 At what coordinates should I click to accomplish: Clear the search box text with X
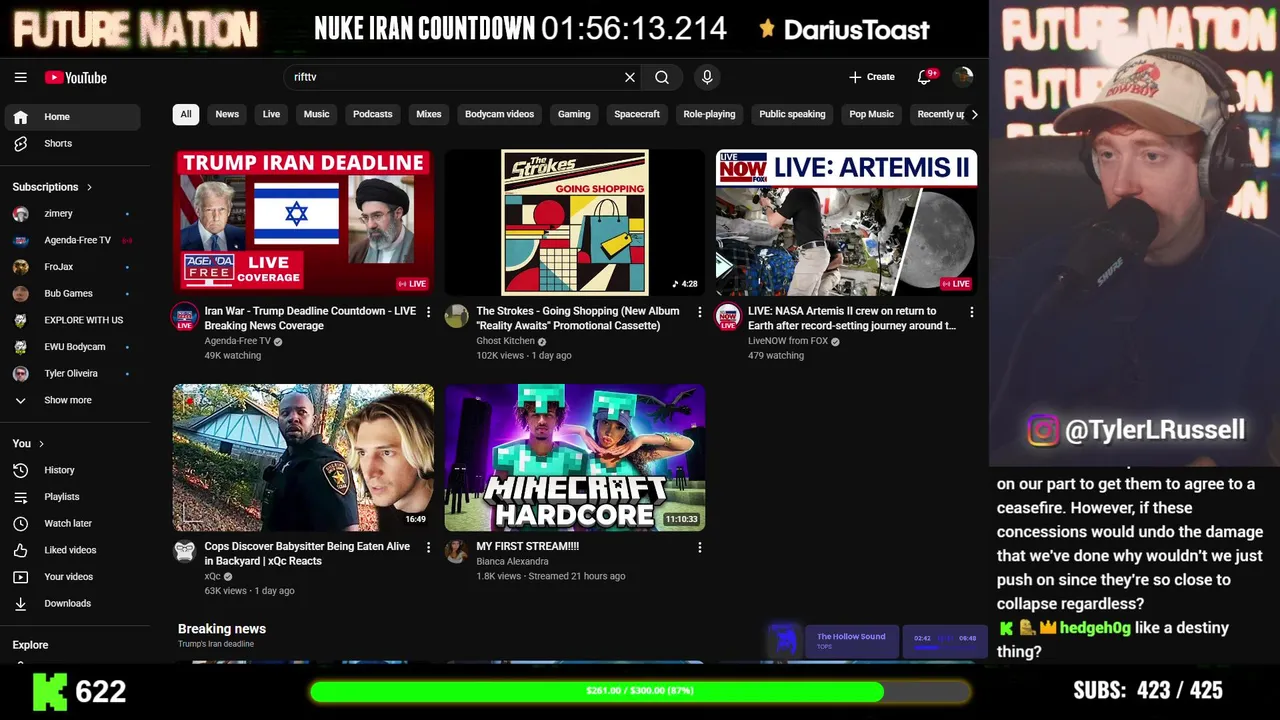[x=630, y=77]
